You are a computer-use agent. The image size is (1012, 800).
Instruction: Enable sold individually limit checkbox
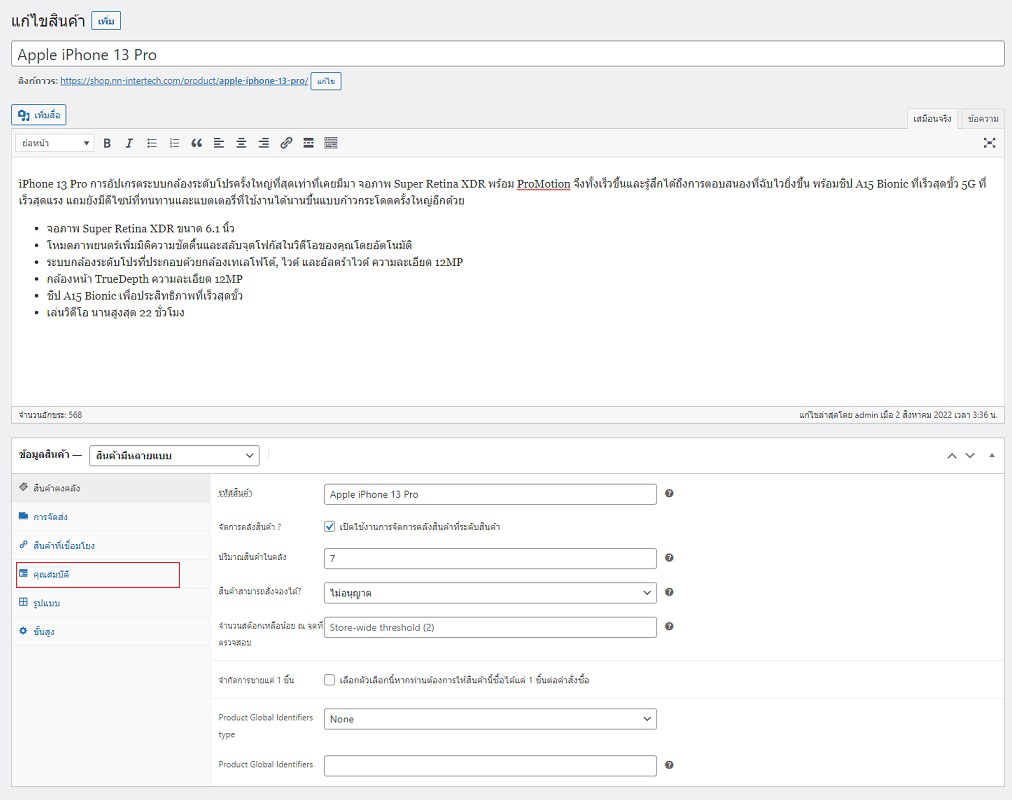(x=330, y=680)
